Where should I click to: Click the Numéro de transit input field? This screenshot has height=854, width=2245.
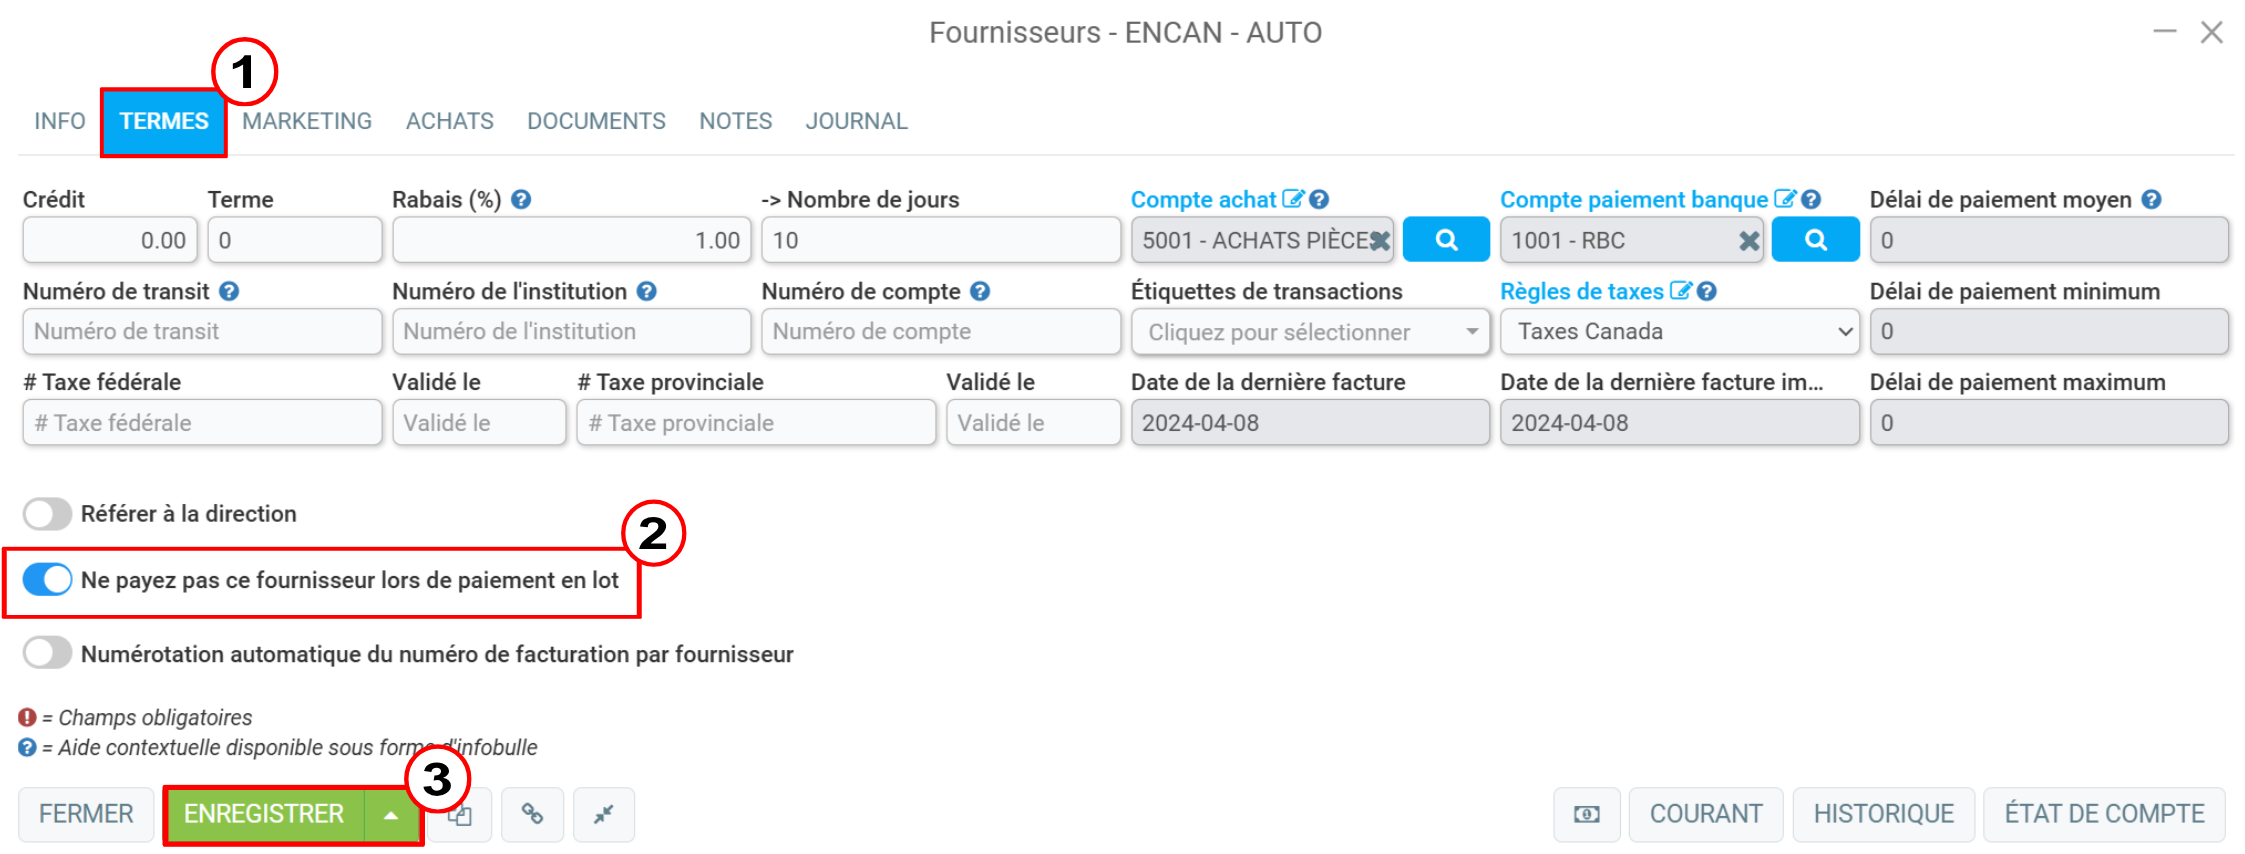point(202,332)
